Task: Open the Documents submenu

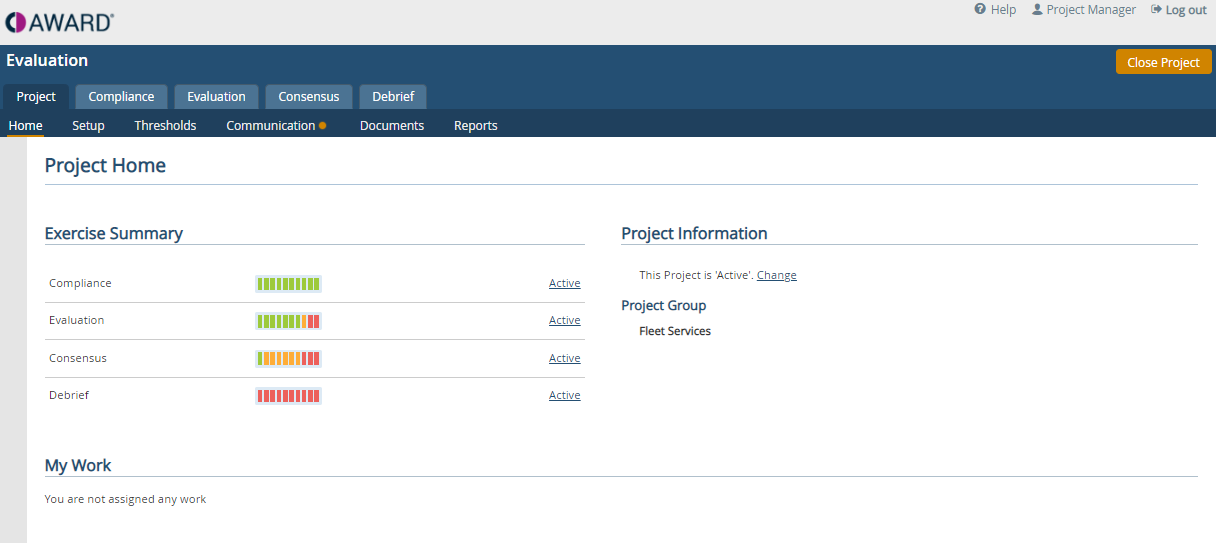Action: [392, 126]
